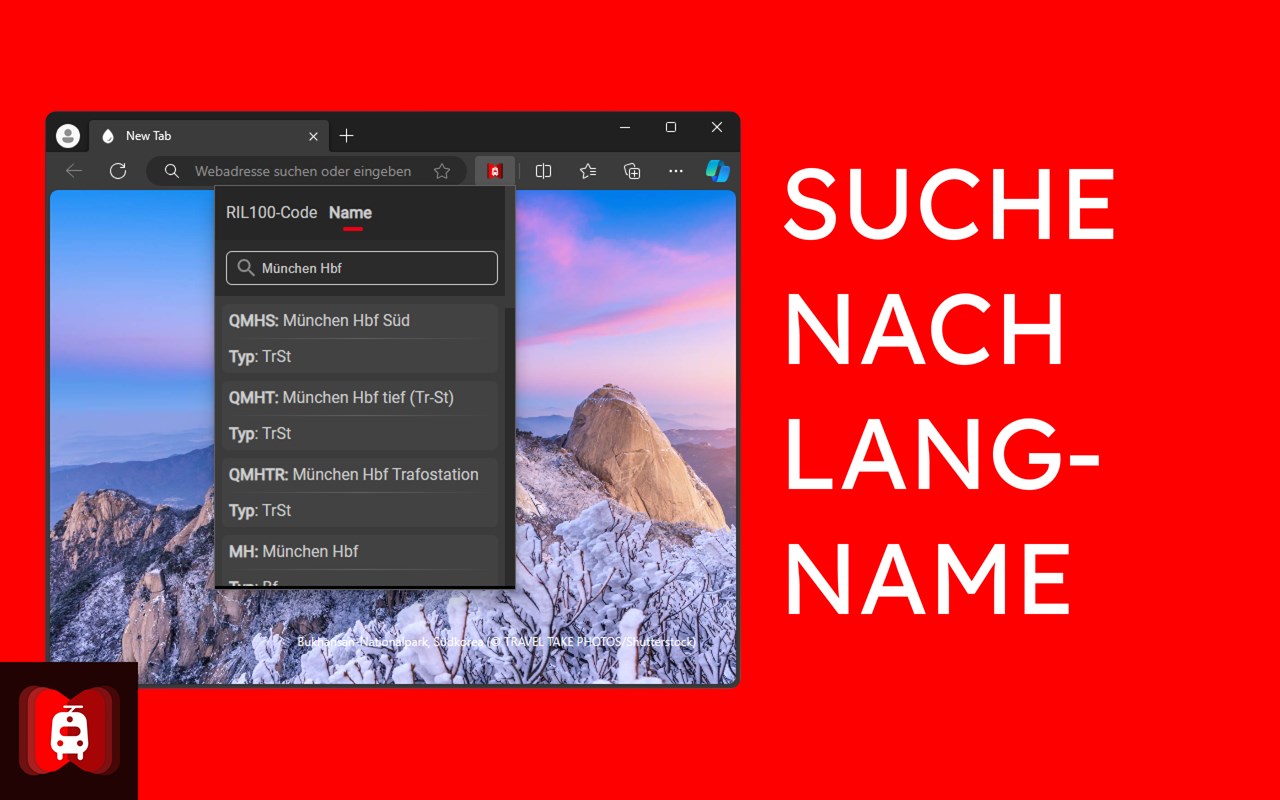Viewport: 1280px width, 800px height.
Task: Select QMHS: München Hbf Süd result
Action: pos(360,338)
